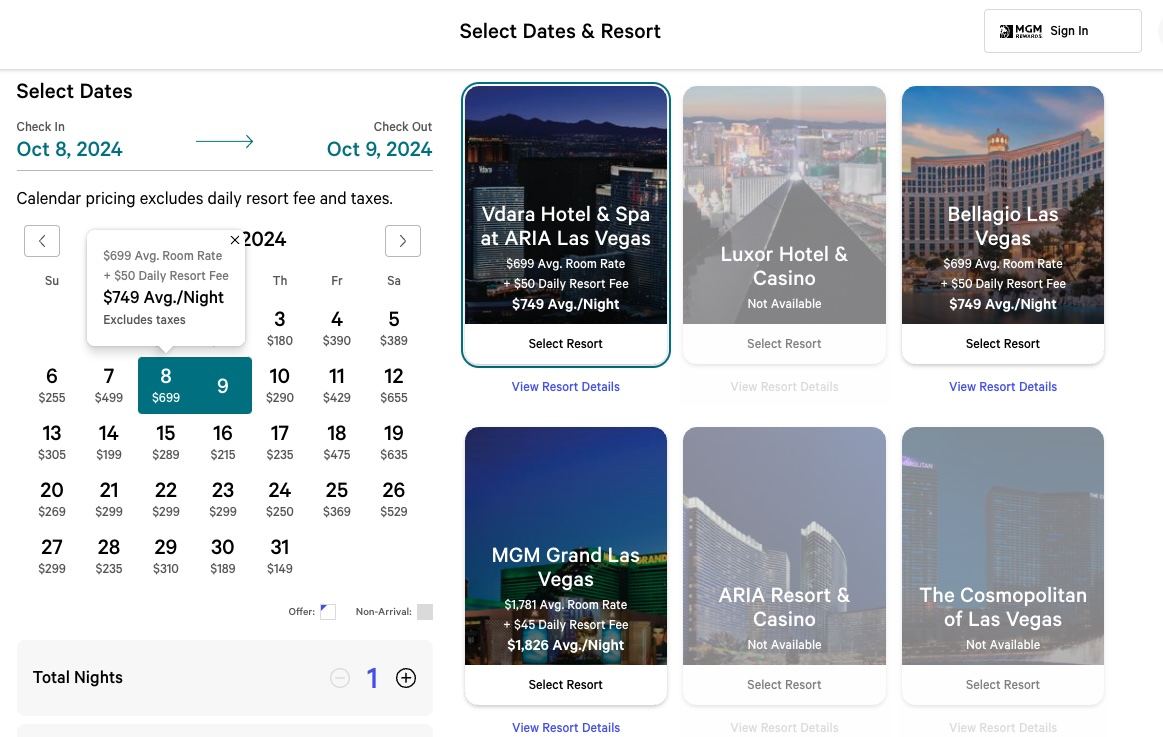View Resort Details for ARIA Resort & Casino
The width and height of the screenshot is (1163, 737).
coord(784,727)
